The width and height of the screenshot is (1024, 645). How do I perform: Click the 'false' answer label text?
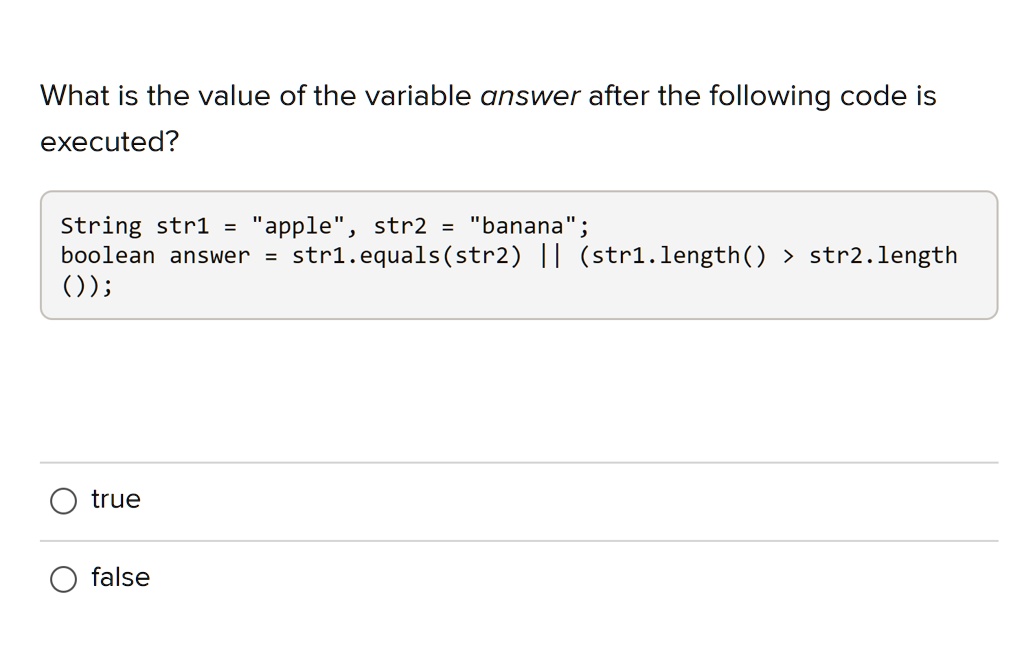coord(120,577)
